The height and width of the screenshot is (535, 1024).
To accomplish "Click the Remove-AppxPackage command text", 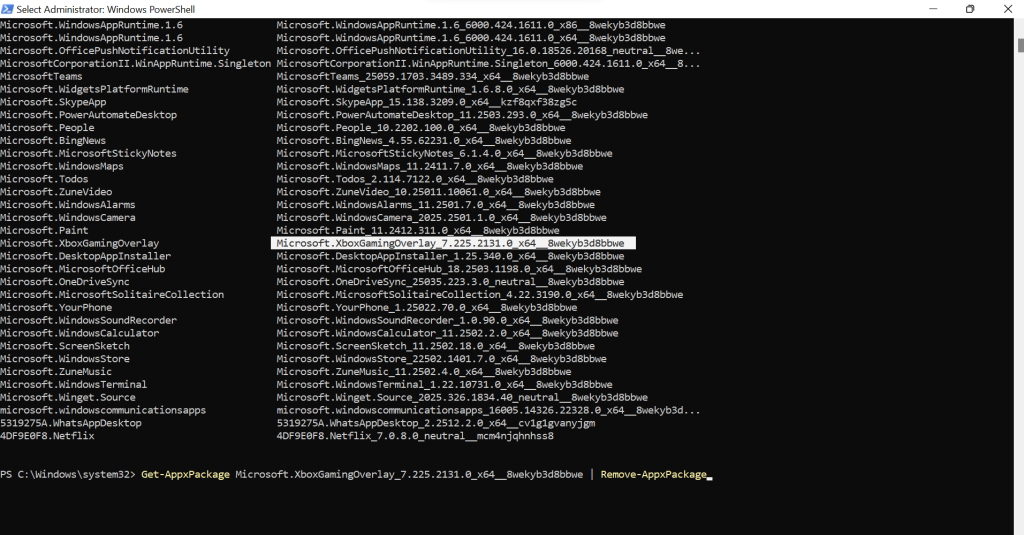I will [654, 474].
